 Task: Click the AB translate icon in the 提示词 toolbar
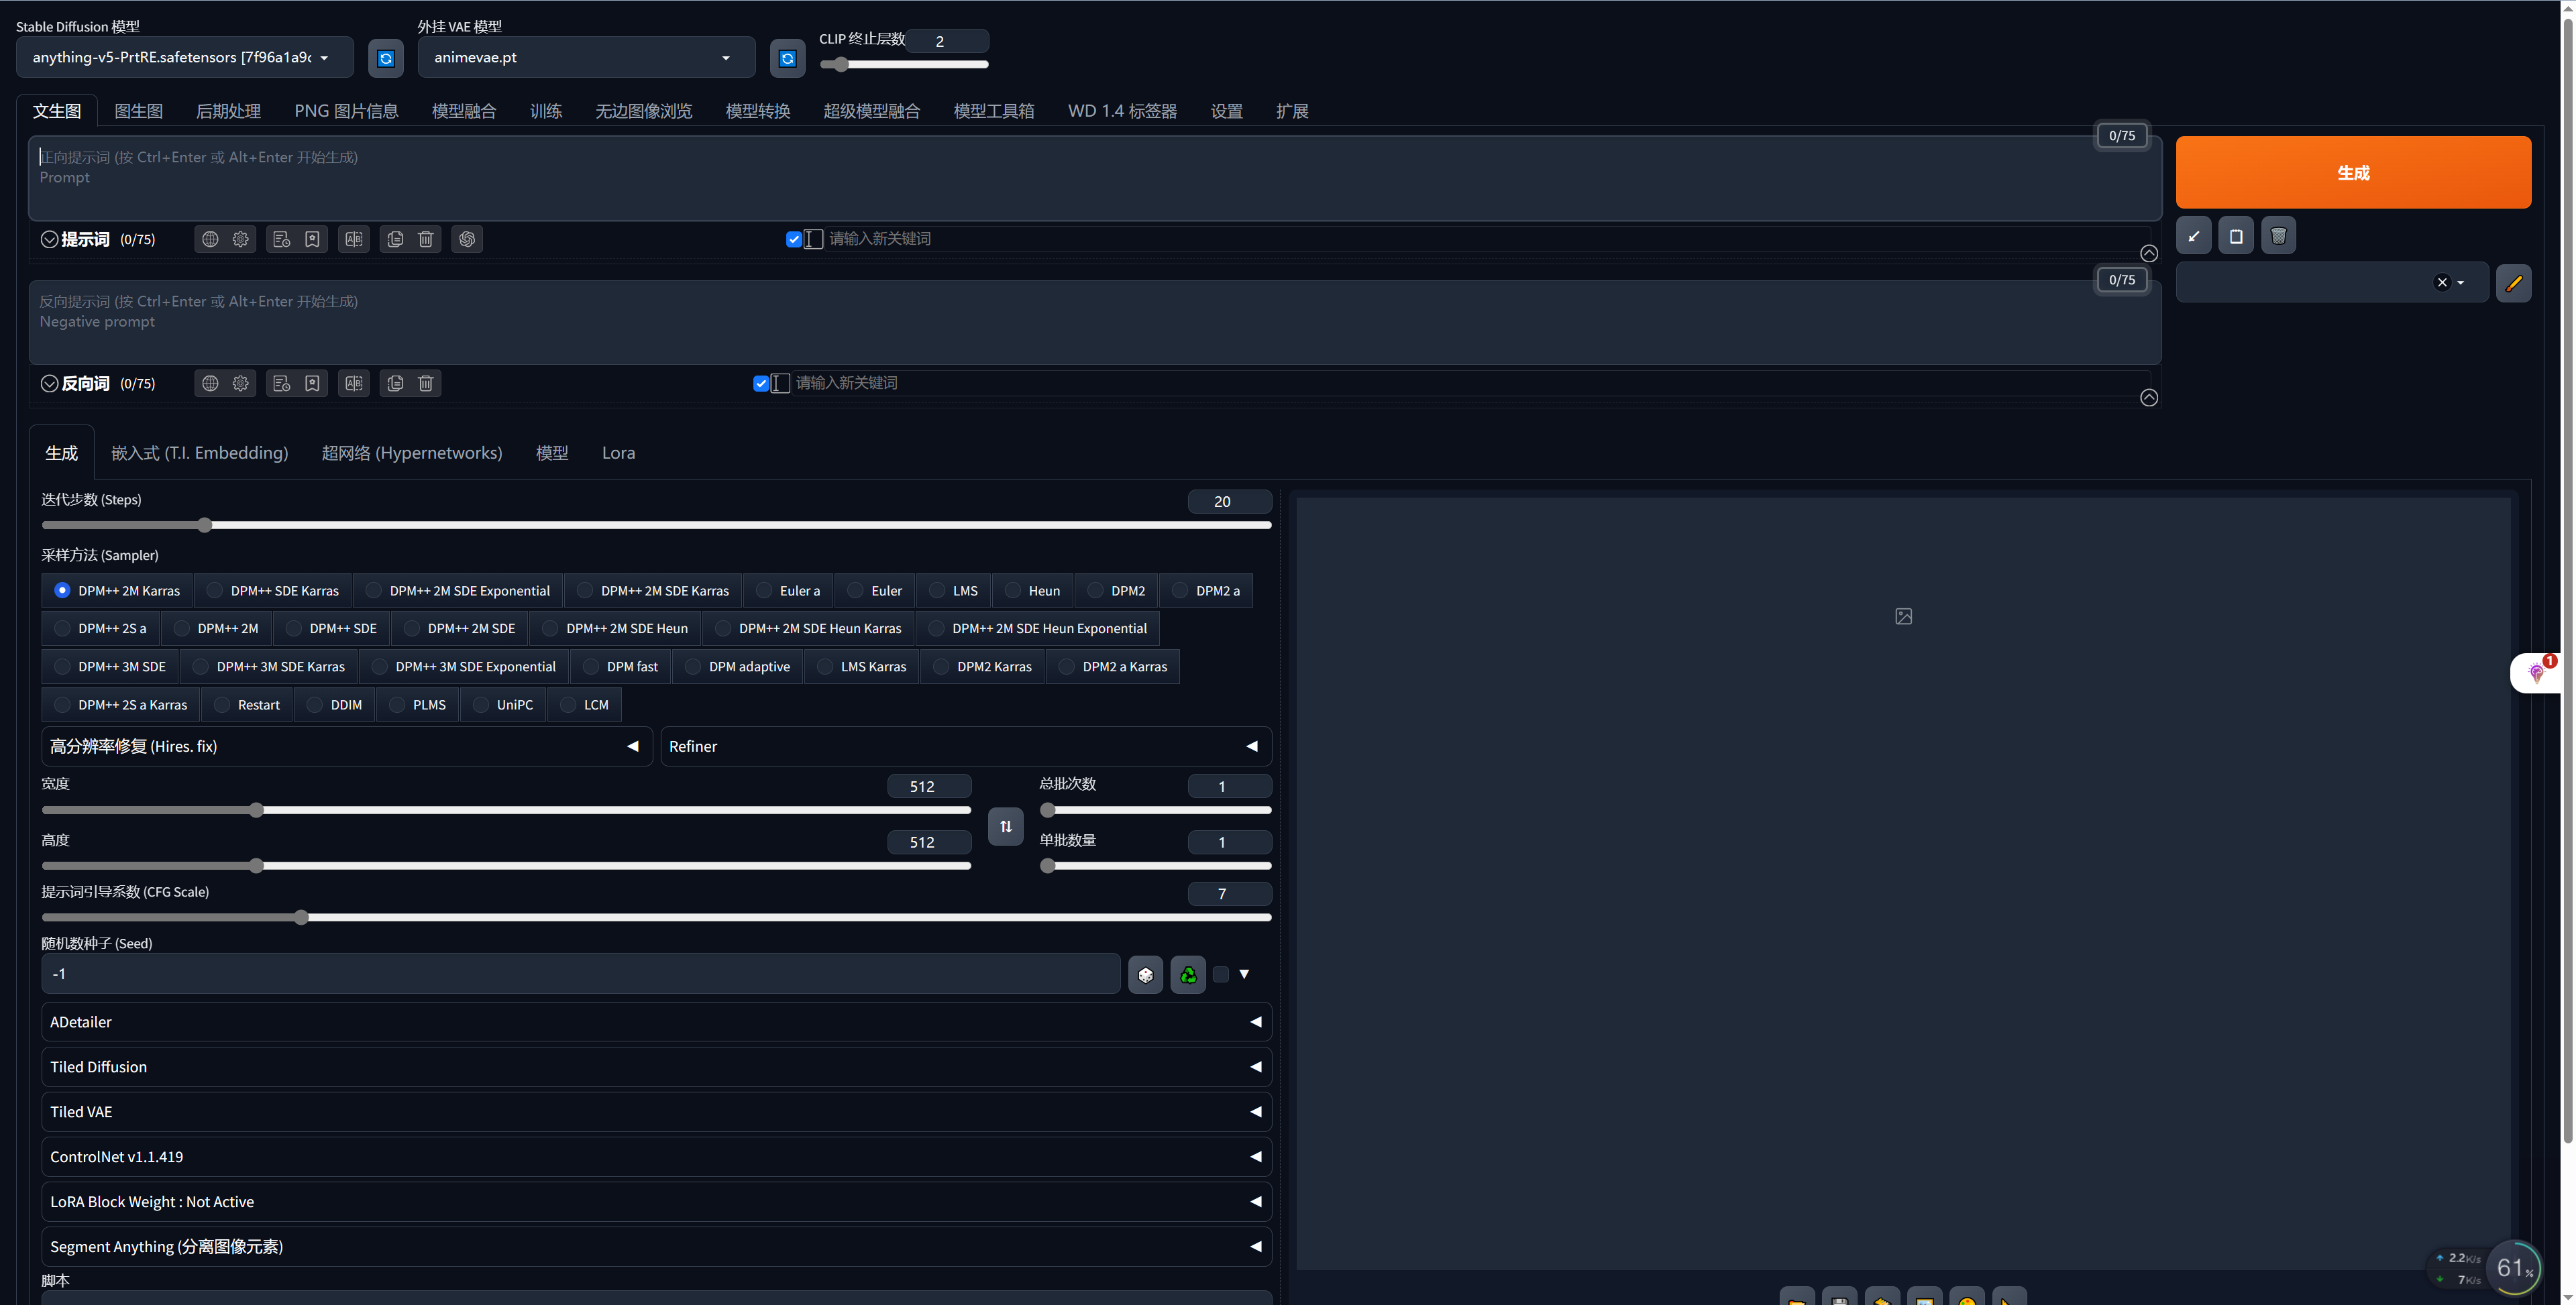[354, 239]
